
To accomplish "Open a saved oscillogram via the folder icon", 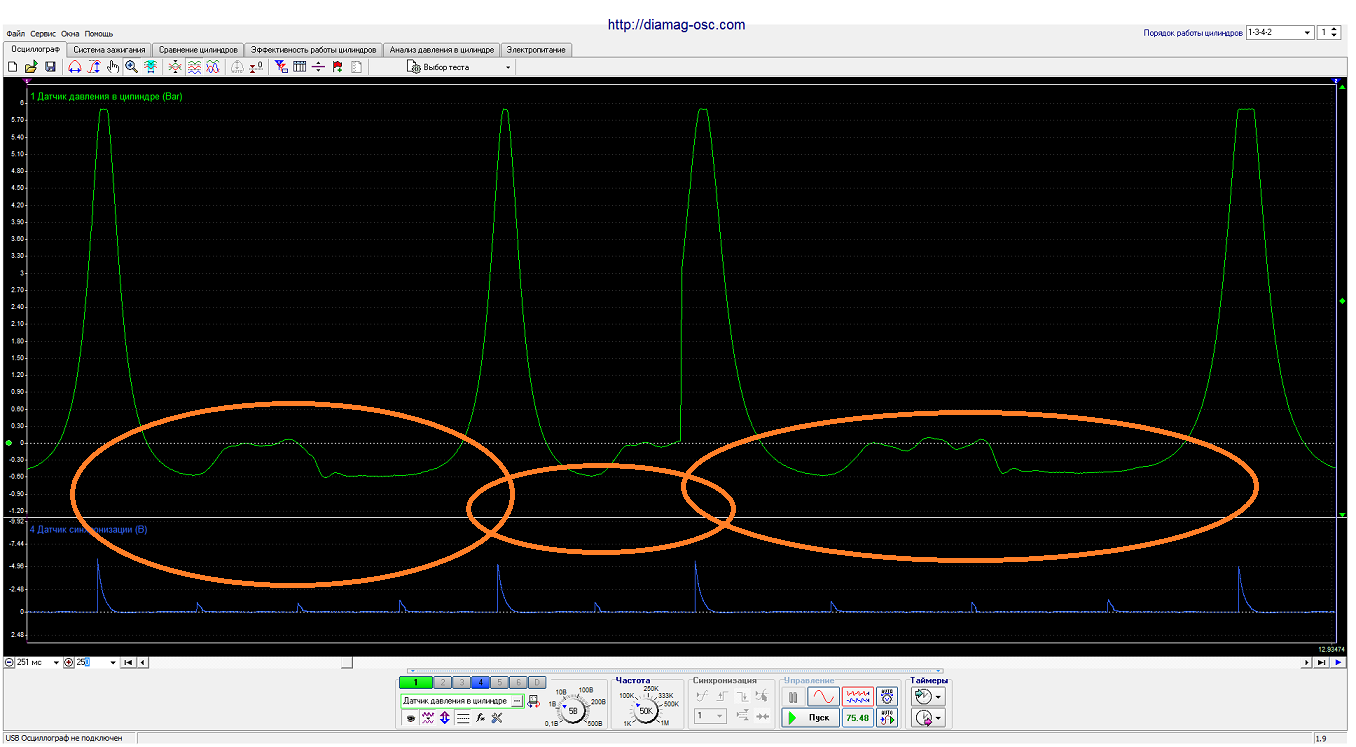I will (31, 67).
